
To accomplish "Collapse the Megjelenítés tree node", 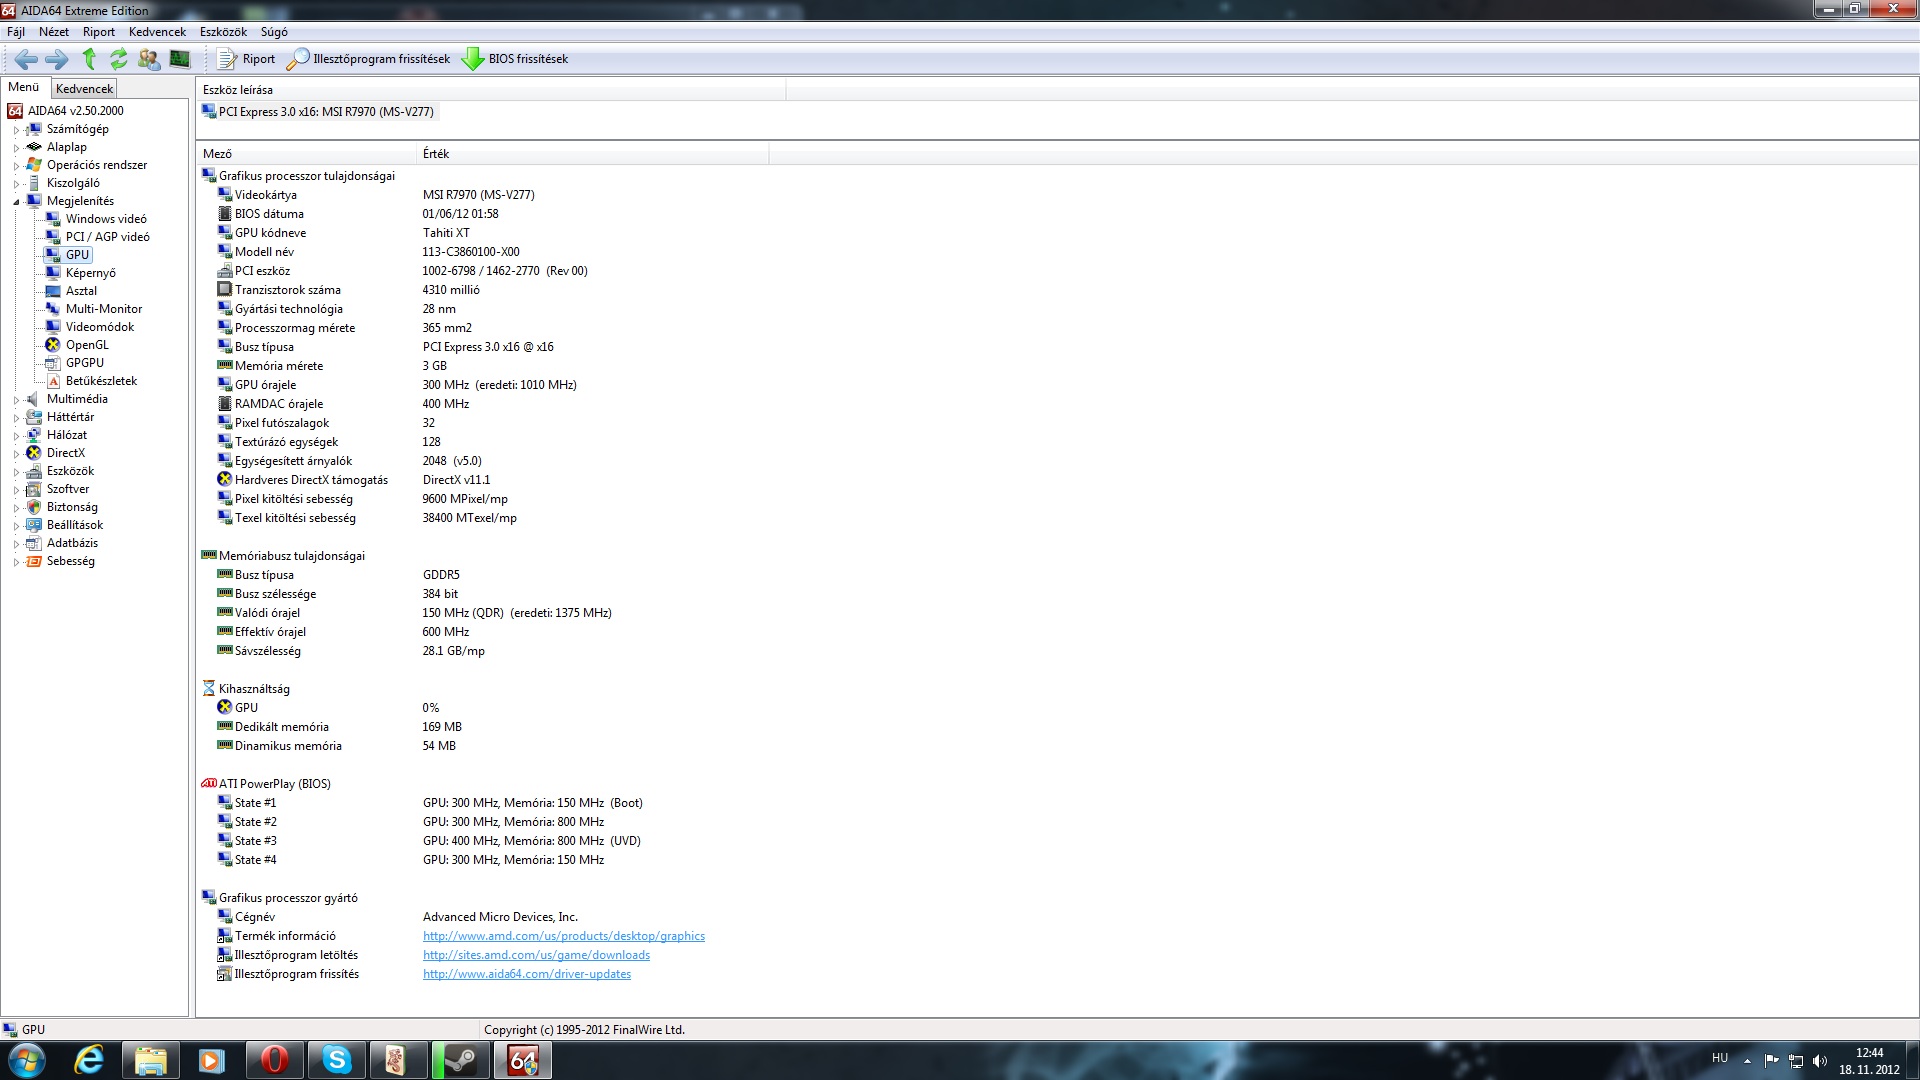I will 16,202.
